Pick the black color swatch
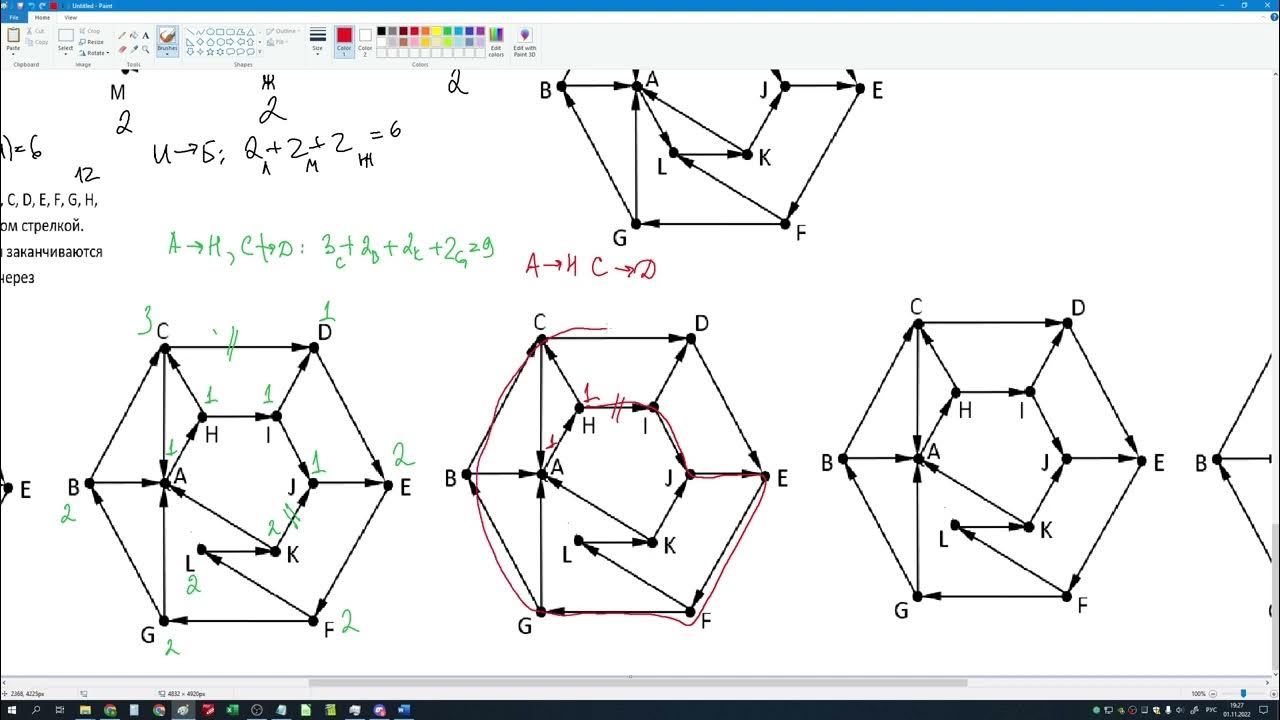 coord(382,31)
